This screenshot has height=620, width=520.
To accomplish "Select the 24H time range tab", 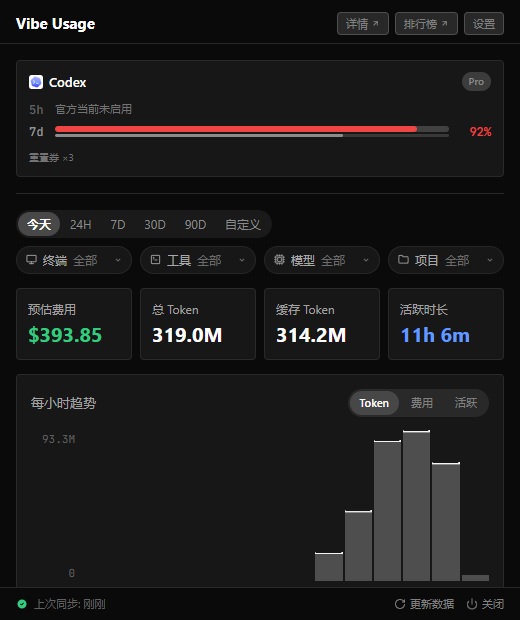I will click(x=81, y=224).
